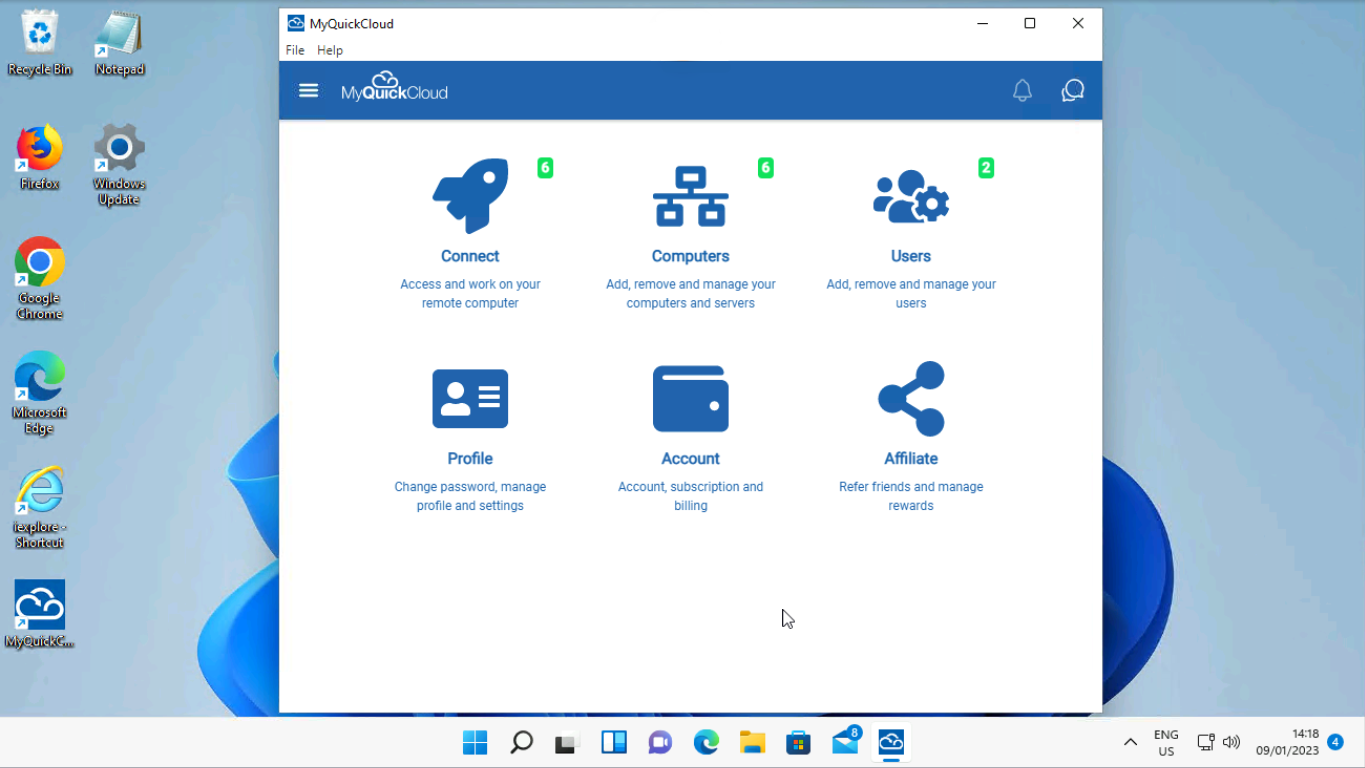Open the Users management icon
Screen dimensions: 1365x768
point(910,196)
